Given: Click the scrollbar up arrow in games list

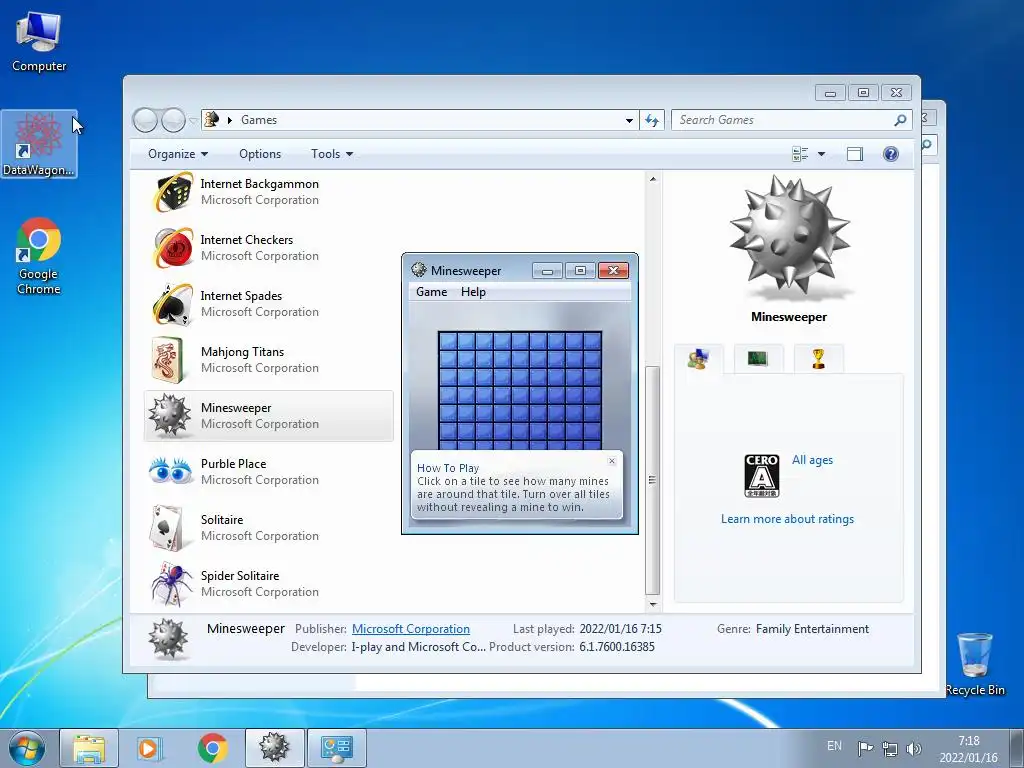Looking at the screenshot, I should [x=652, y=179].
